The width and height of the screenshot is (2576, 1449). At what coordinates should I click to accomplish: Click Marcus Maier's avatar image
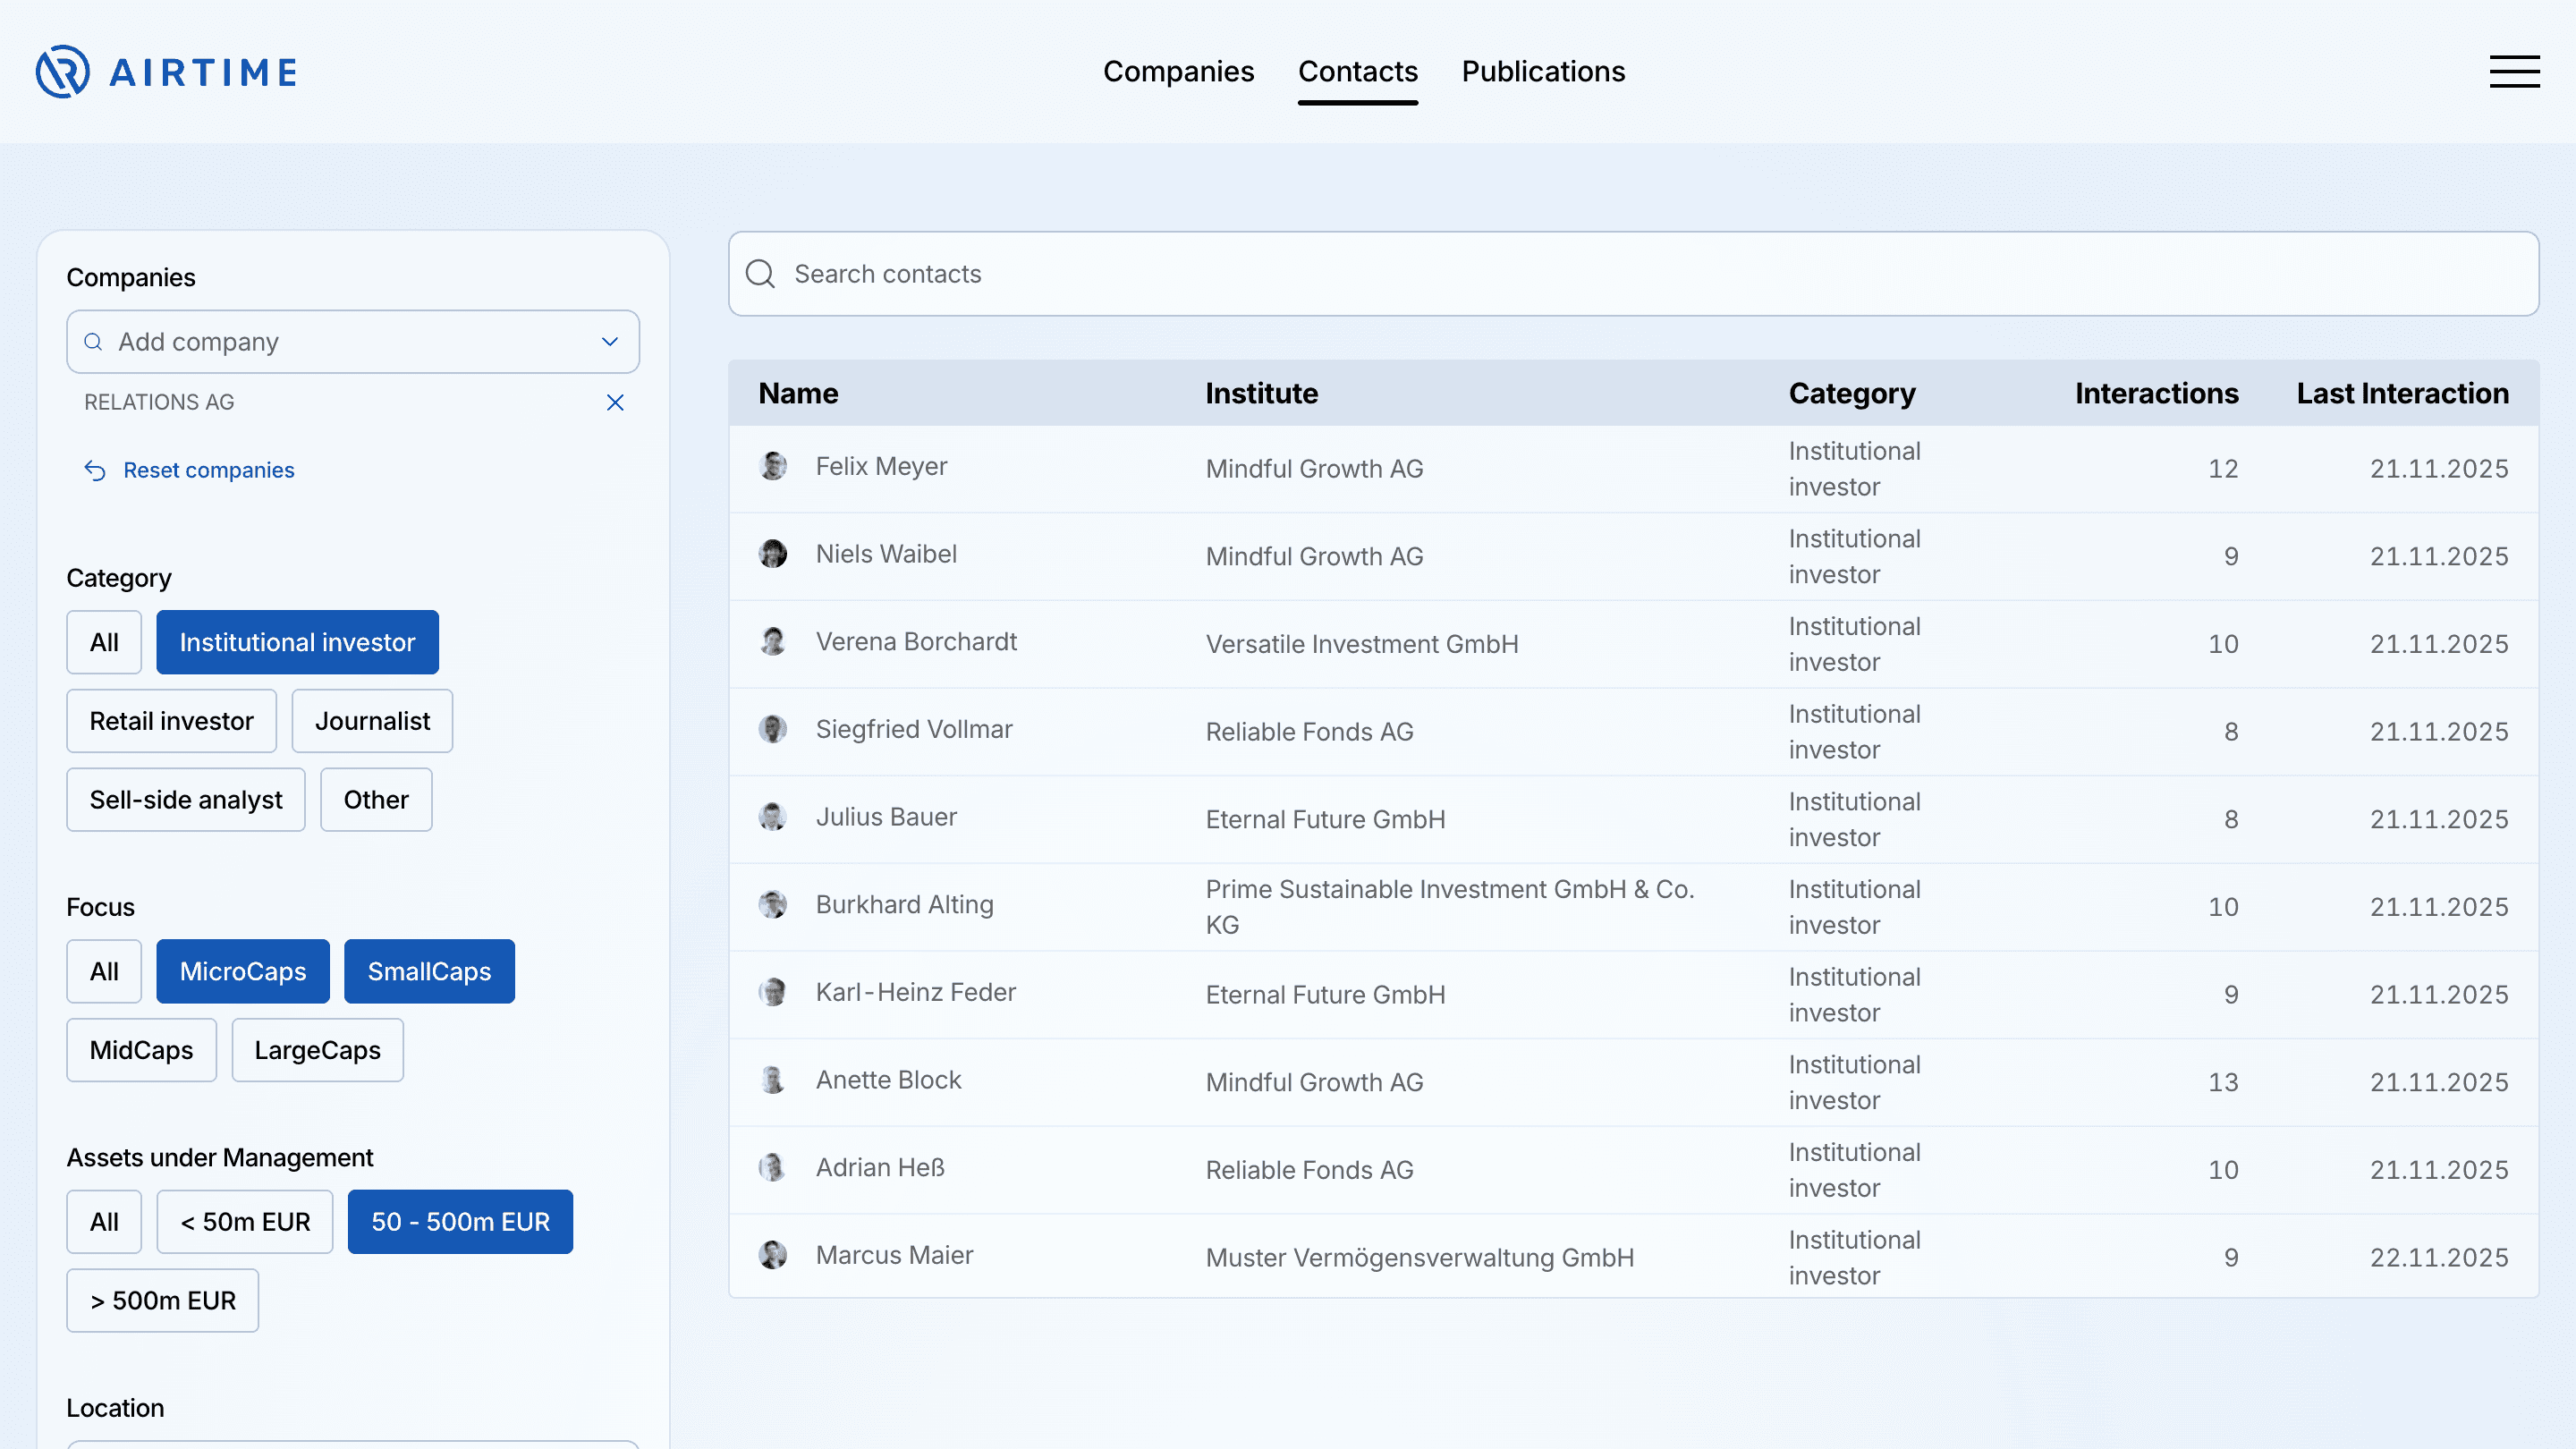tap(772, 1255)
